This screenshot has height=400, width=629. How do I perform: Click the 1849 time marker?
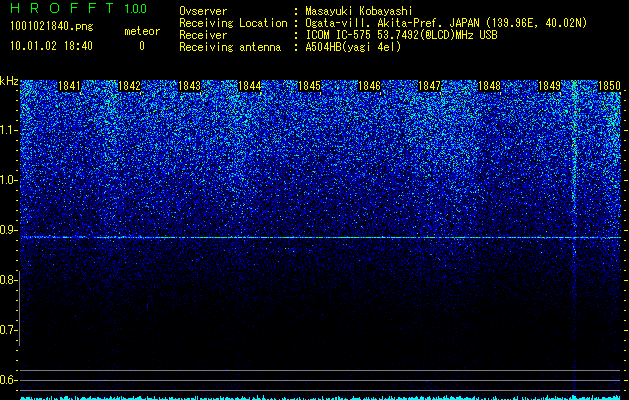click(x=549, y=86)
